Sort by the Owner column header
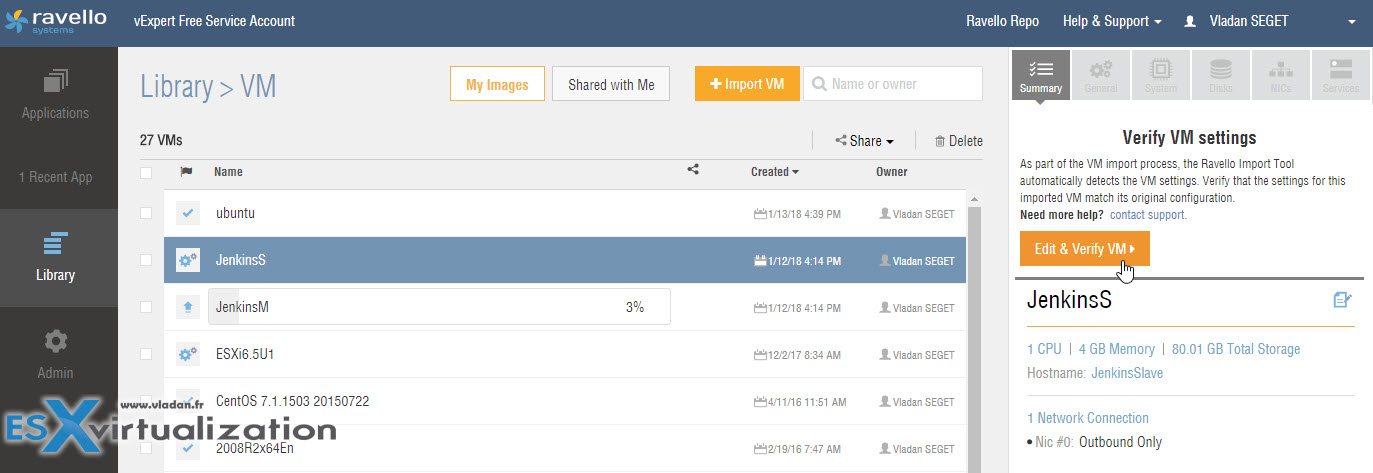 pos(892,172)
